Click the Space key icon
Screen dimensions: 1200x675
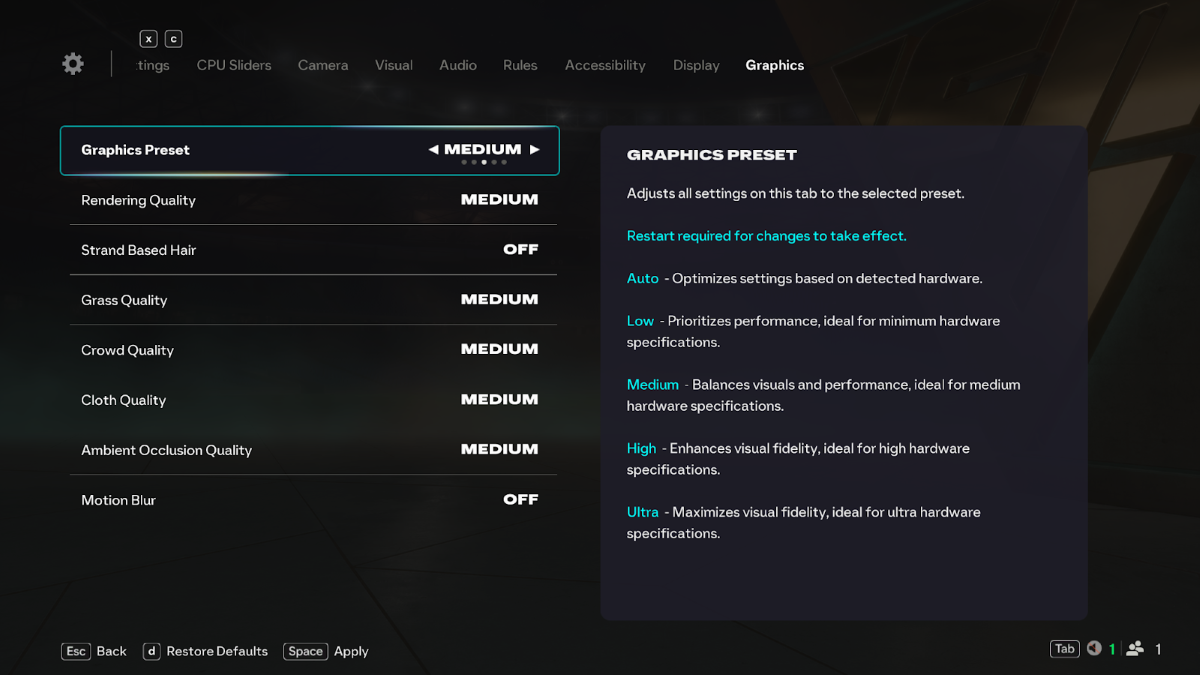(305, 651)
